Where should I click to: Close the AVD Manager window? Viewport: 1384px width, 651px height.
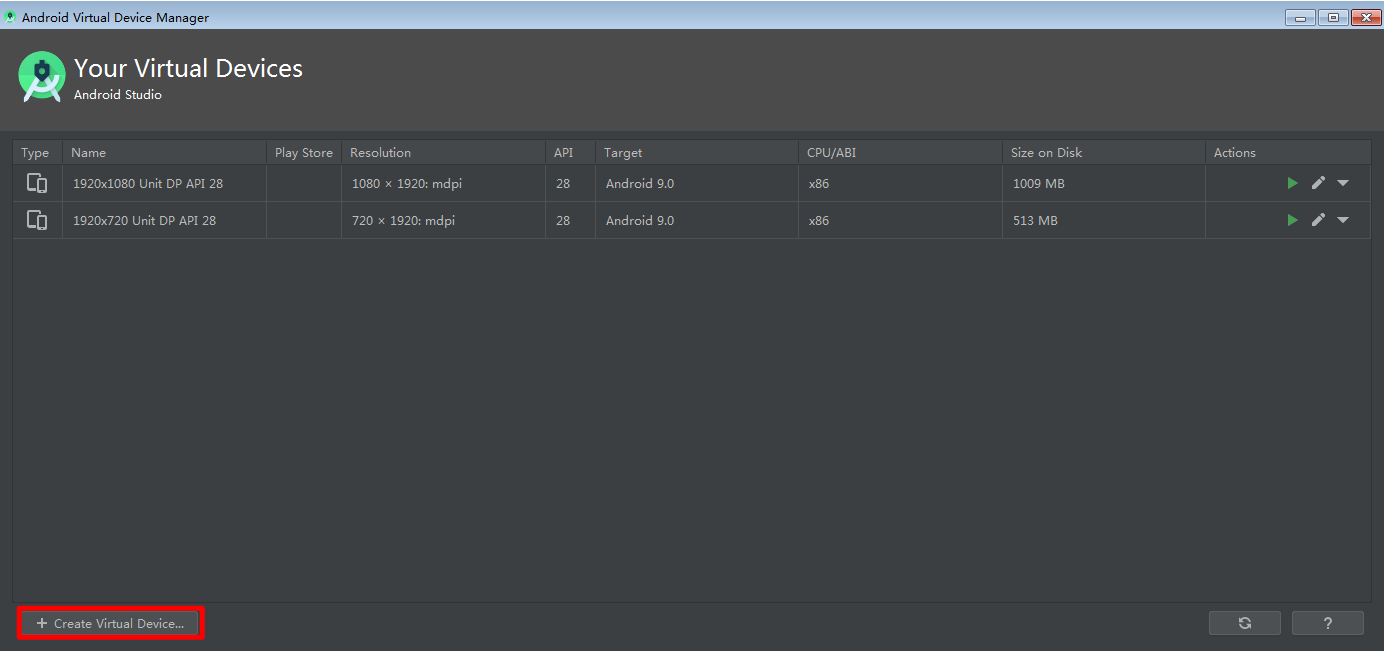pyautogui.click(x=1364, y=17)
